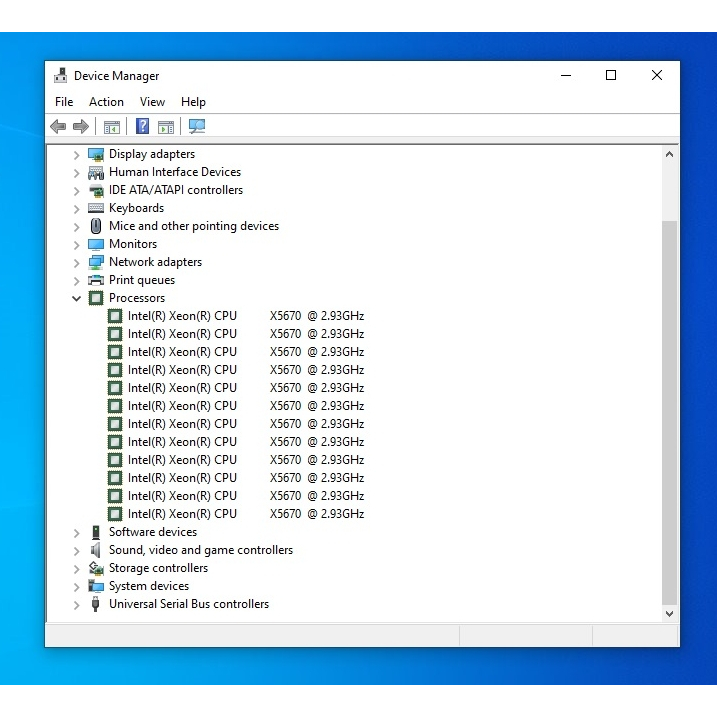This screenshot has width=717, height=717.
Task: Expand the Monitors node
Action: point(76,245)
